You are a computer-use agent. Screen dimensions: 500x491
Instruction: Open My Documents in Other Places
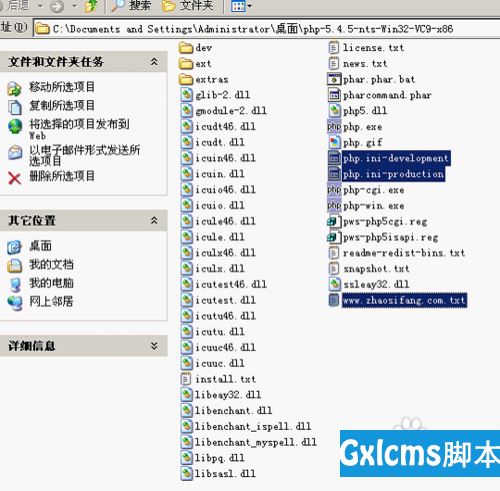coord(51,264)
